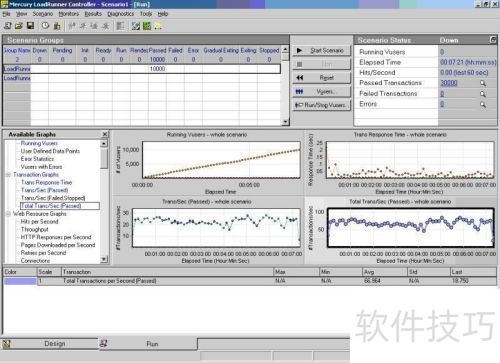Click the magnifier next to Failed Transactions

point(483,94)
